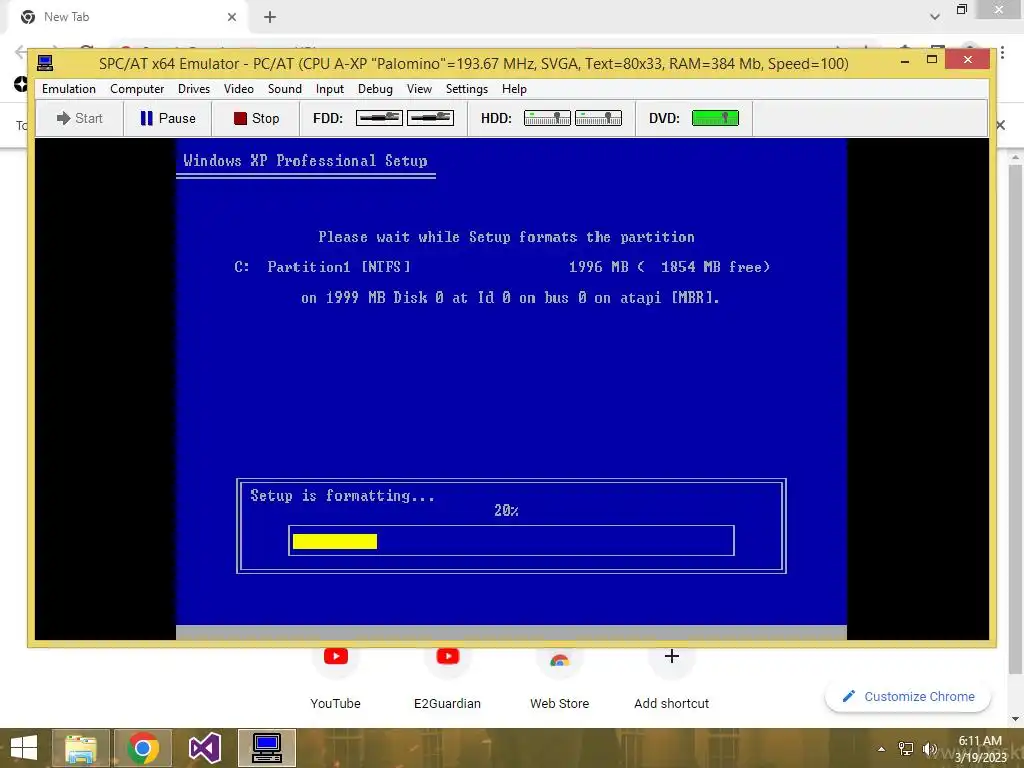
Task: Open the Web Store shortcut in Chrome
Action: [x=560, y=679]
